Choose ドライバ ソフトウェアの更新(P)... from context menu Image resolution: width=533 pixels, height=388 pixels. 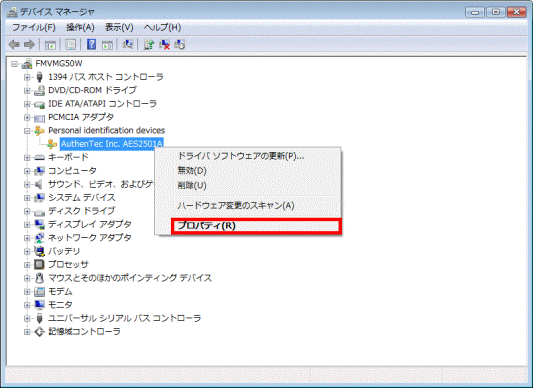pos(241,156)
